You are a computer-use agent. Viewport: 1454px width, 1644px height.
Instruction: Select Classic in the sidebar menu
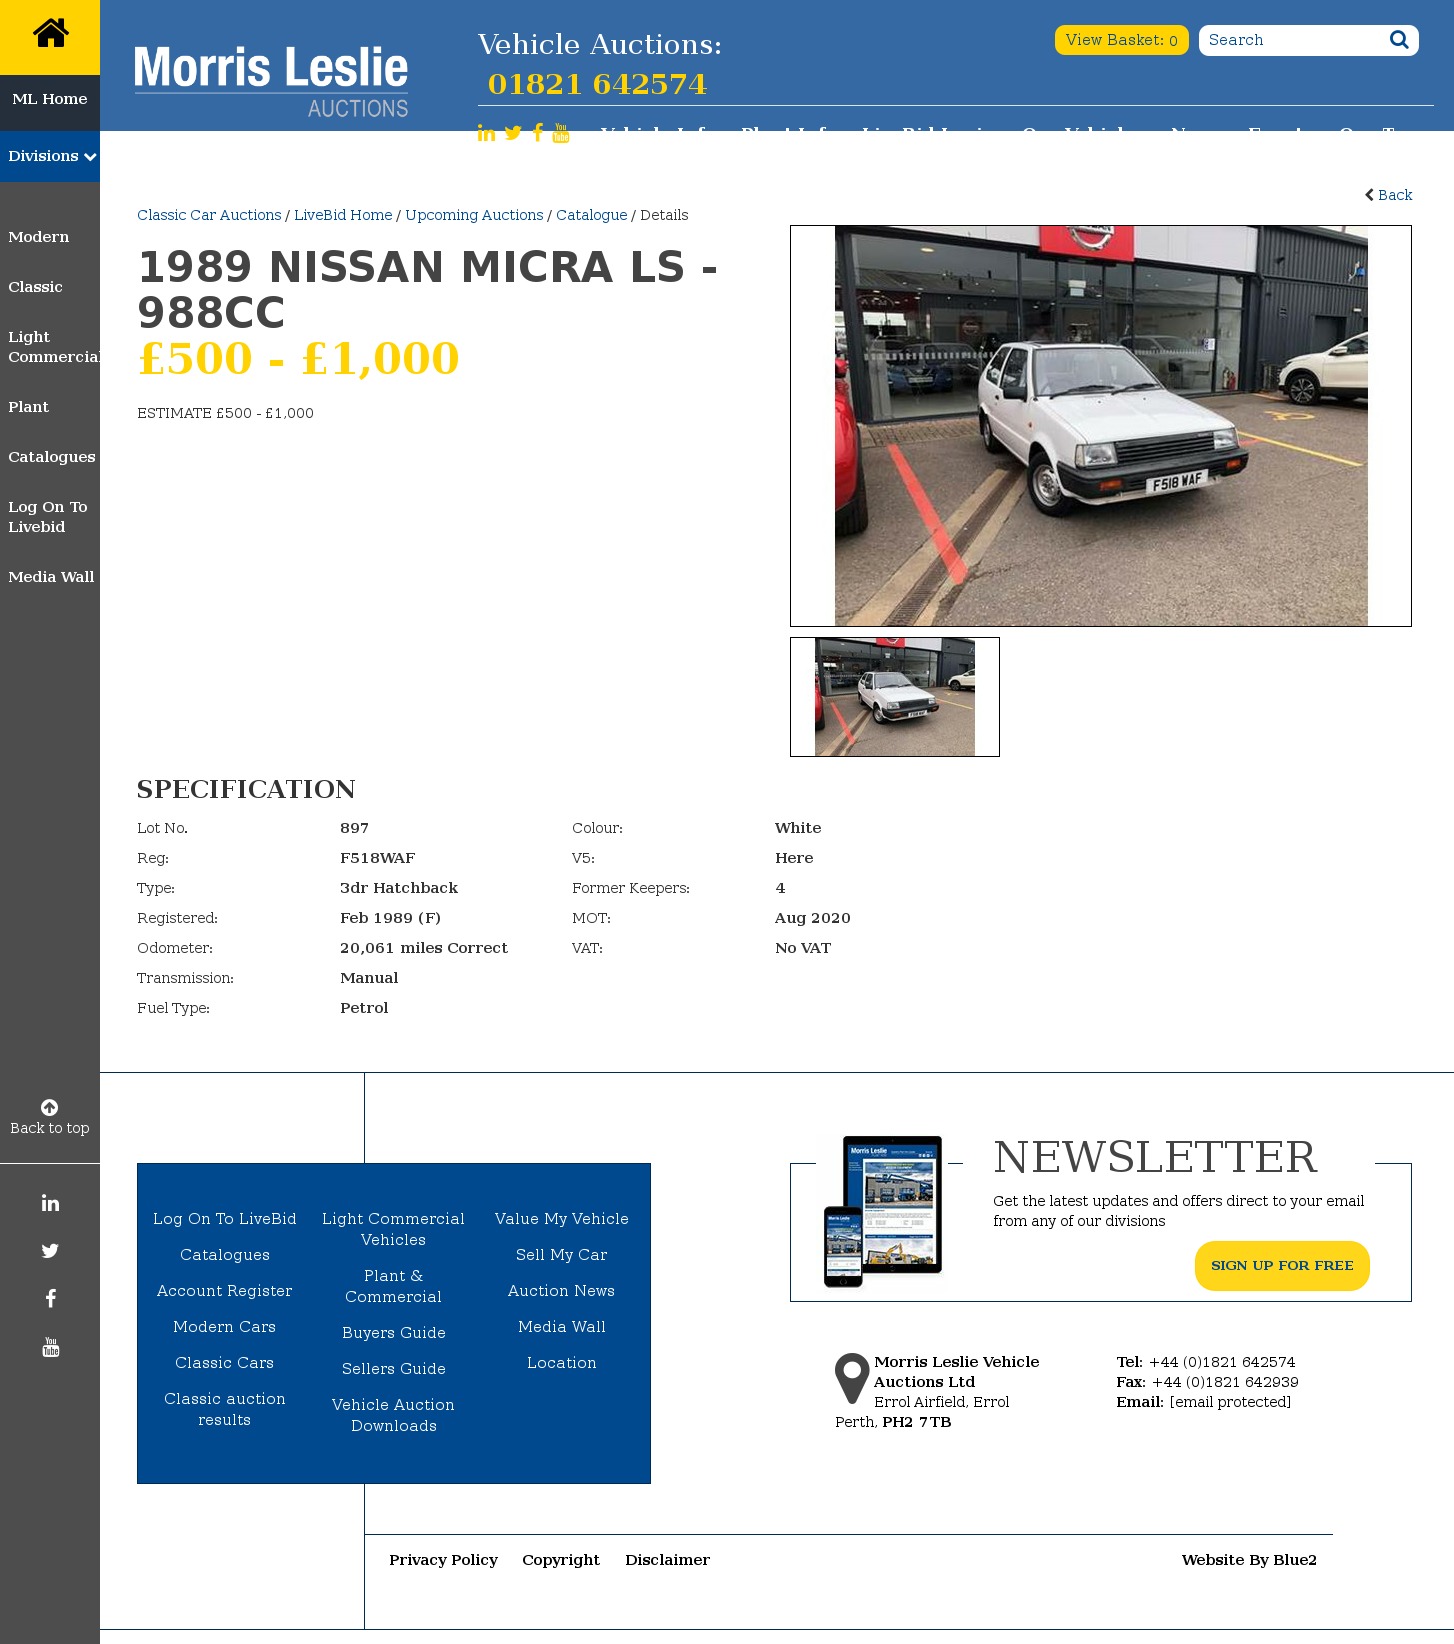[35, 287]
